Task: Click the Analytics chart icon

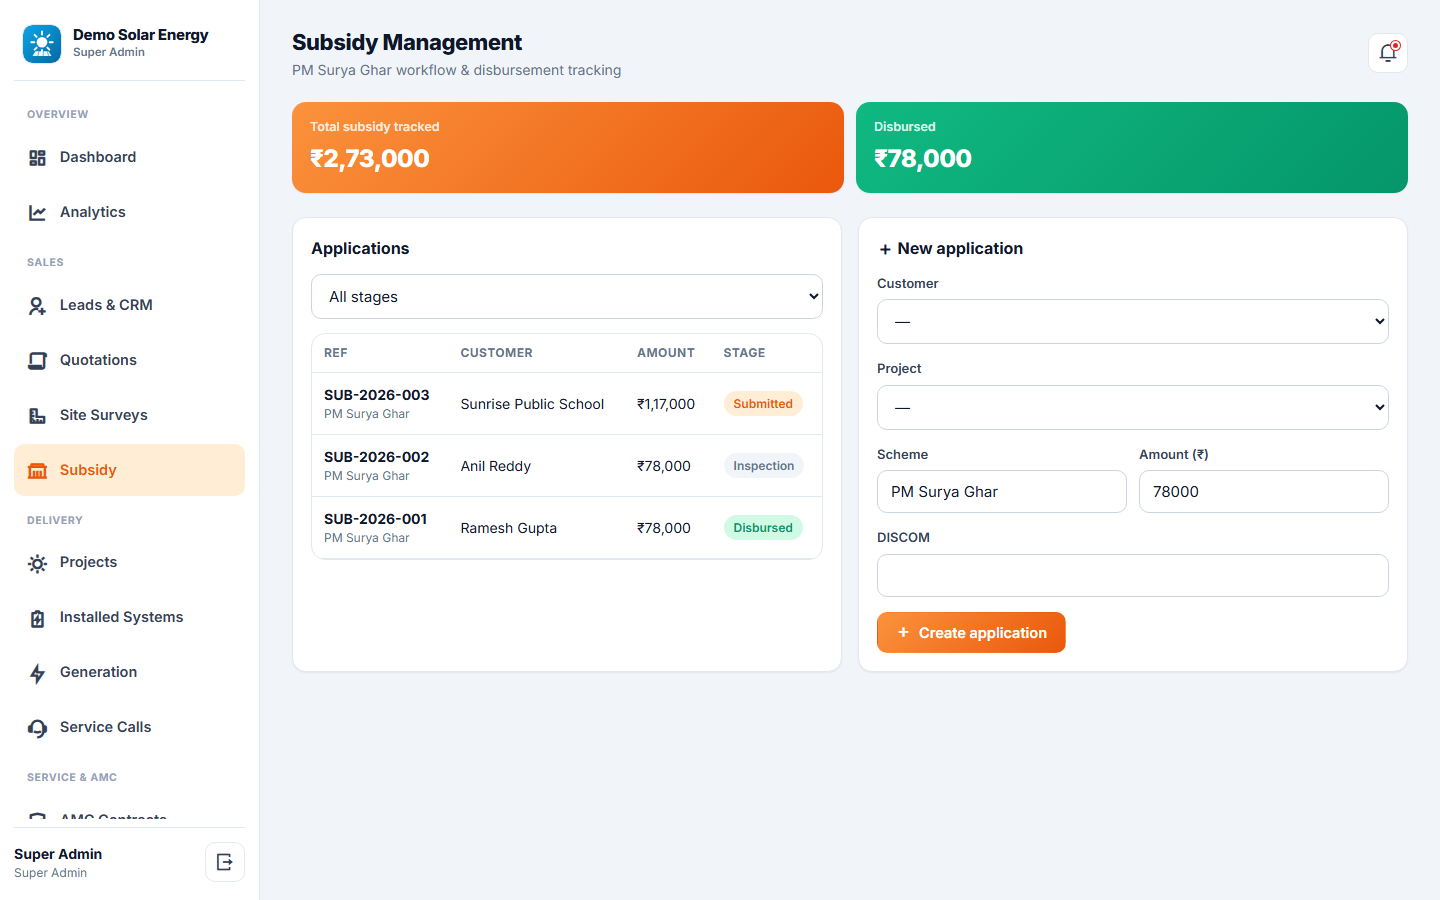Action: click(x=37, y=213)
